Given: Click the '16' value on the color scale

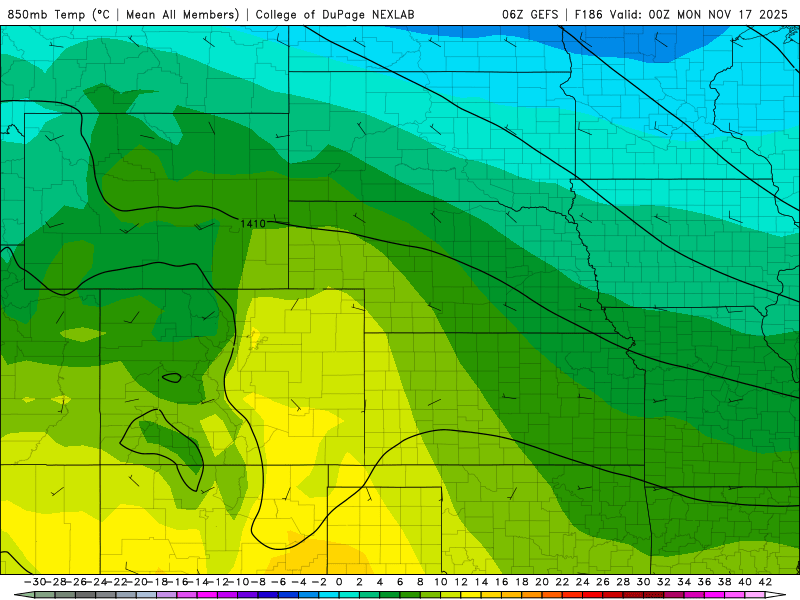Looking at the screenshot, I should [502, 582].
